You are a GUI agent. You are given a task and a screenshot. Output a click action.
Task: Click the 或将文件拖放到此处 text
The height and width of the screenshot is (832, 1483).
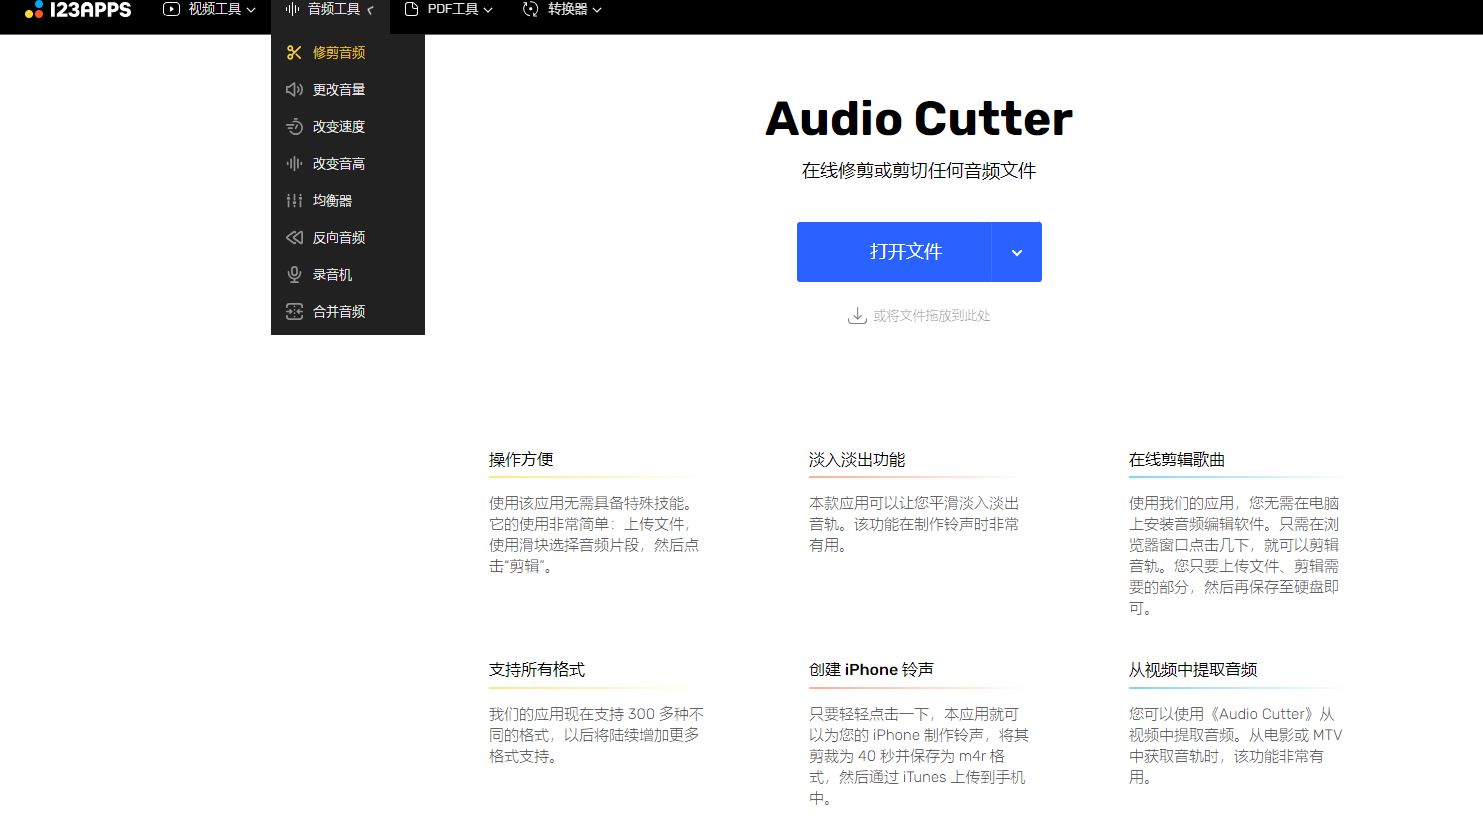tap(932, 316)
